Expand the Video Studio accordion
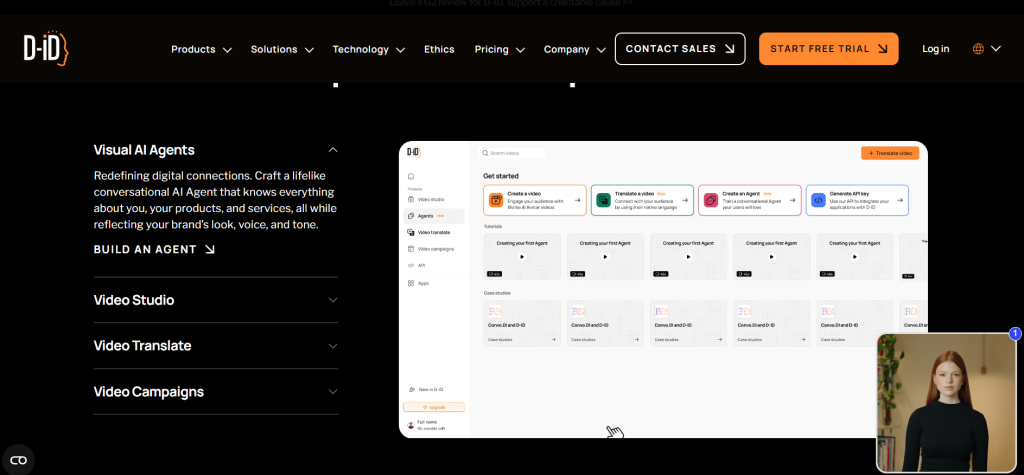 (333, 300)
